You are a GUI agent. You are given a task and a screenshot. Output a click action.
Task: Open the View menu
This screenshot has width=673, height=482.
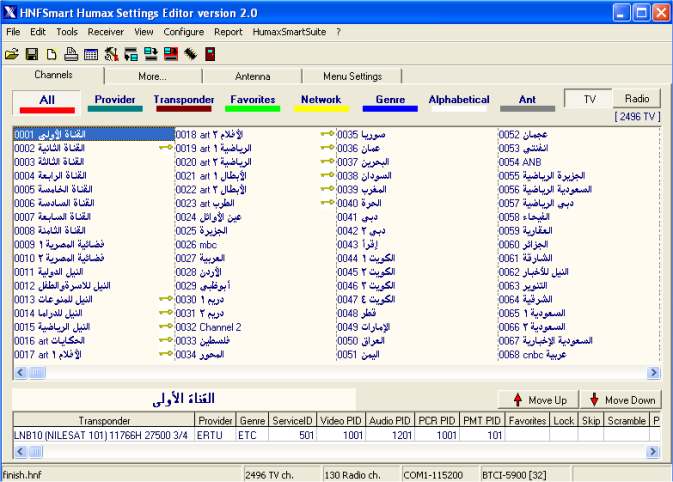143,32
